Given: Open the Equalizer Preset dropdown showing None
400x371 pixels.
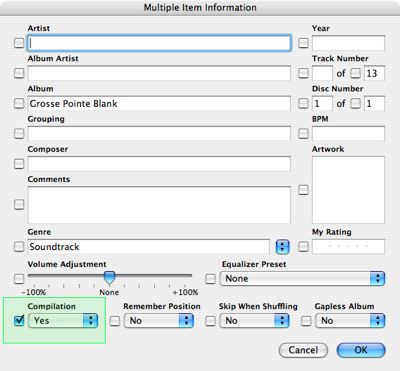Looking at the screenshot, I should click(302, 279).
